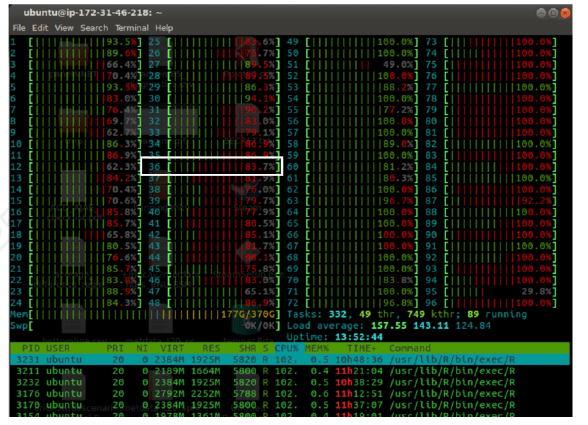The height and width of the screenshot is (425, 588).
Task: Sort by VIRT column header
Action: (172, 348)
